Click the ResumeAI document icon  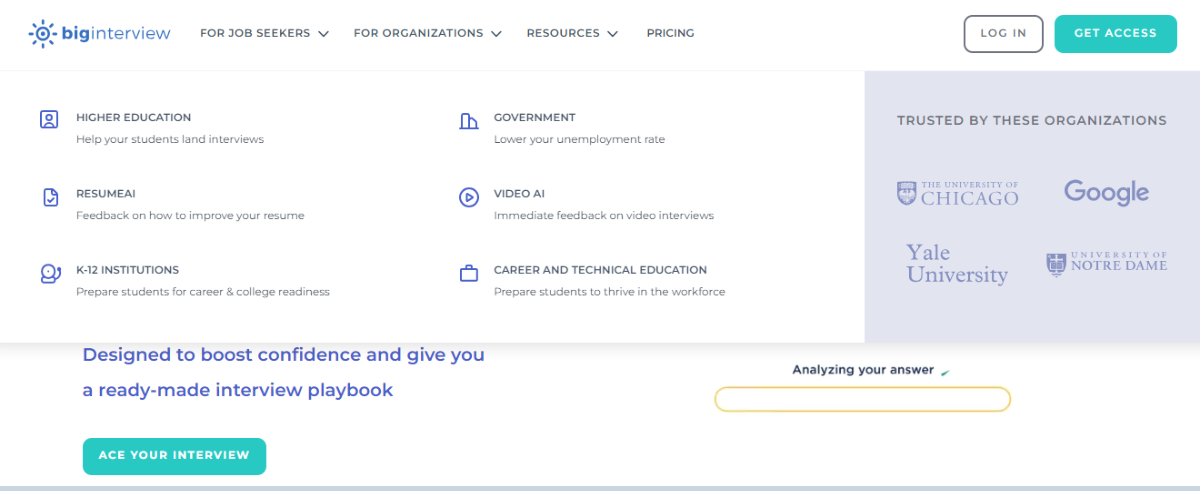(50, 197)
